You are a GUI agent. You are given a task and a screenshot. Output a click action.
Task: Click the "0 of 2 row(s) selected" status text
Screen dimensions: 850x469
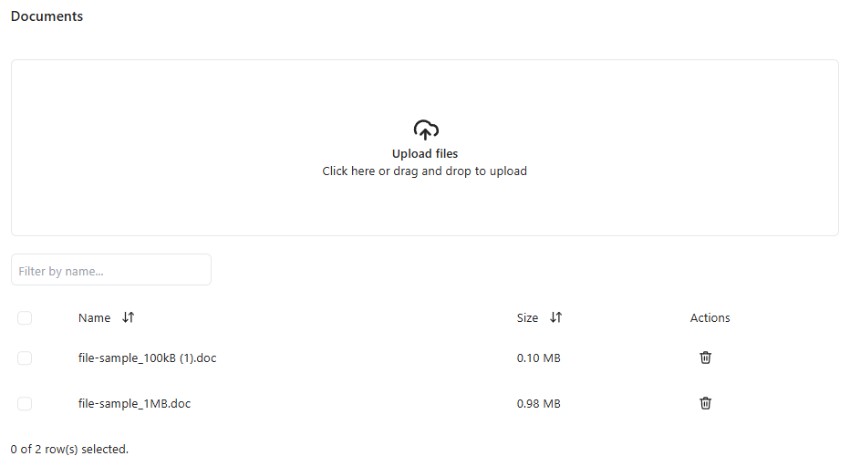[x=69, y=449]
